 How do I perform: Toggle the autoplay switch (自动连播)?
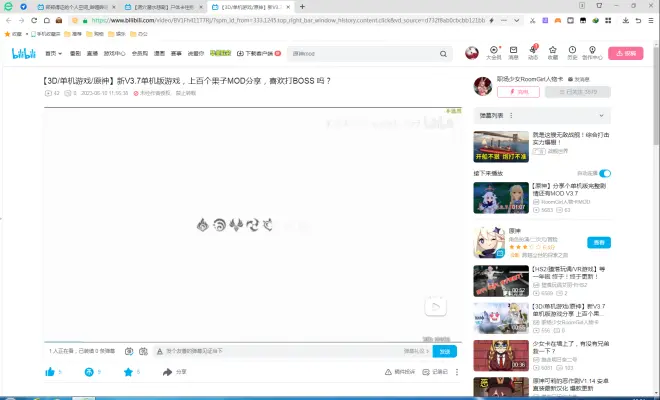coord(605,173)
